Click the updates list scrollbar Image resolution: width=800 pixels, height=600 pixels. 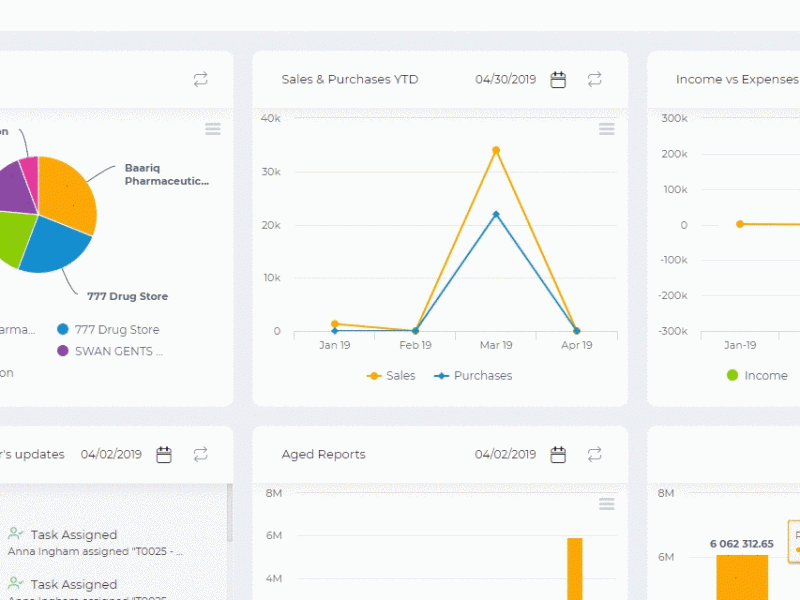pos(230,513)
